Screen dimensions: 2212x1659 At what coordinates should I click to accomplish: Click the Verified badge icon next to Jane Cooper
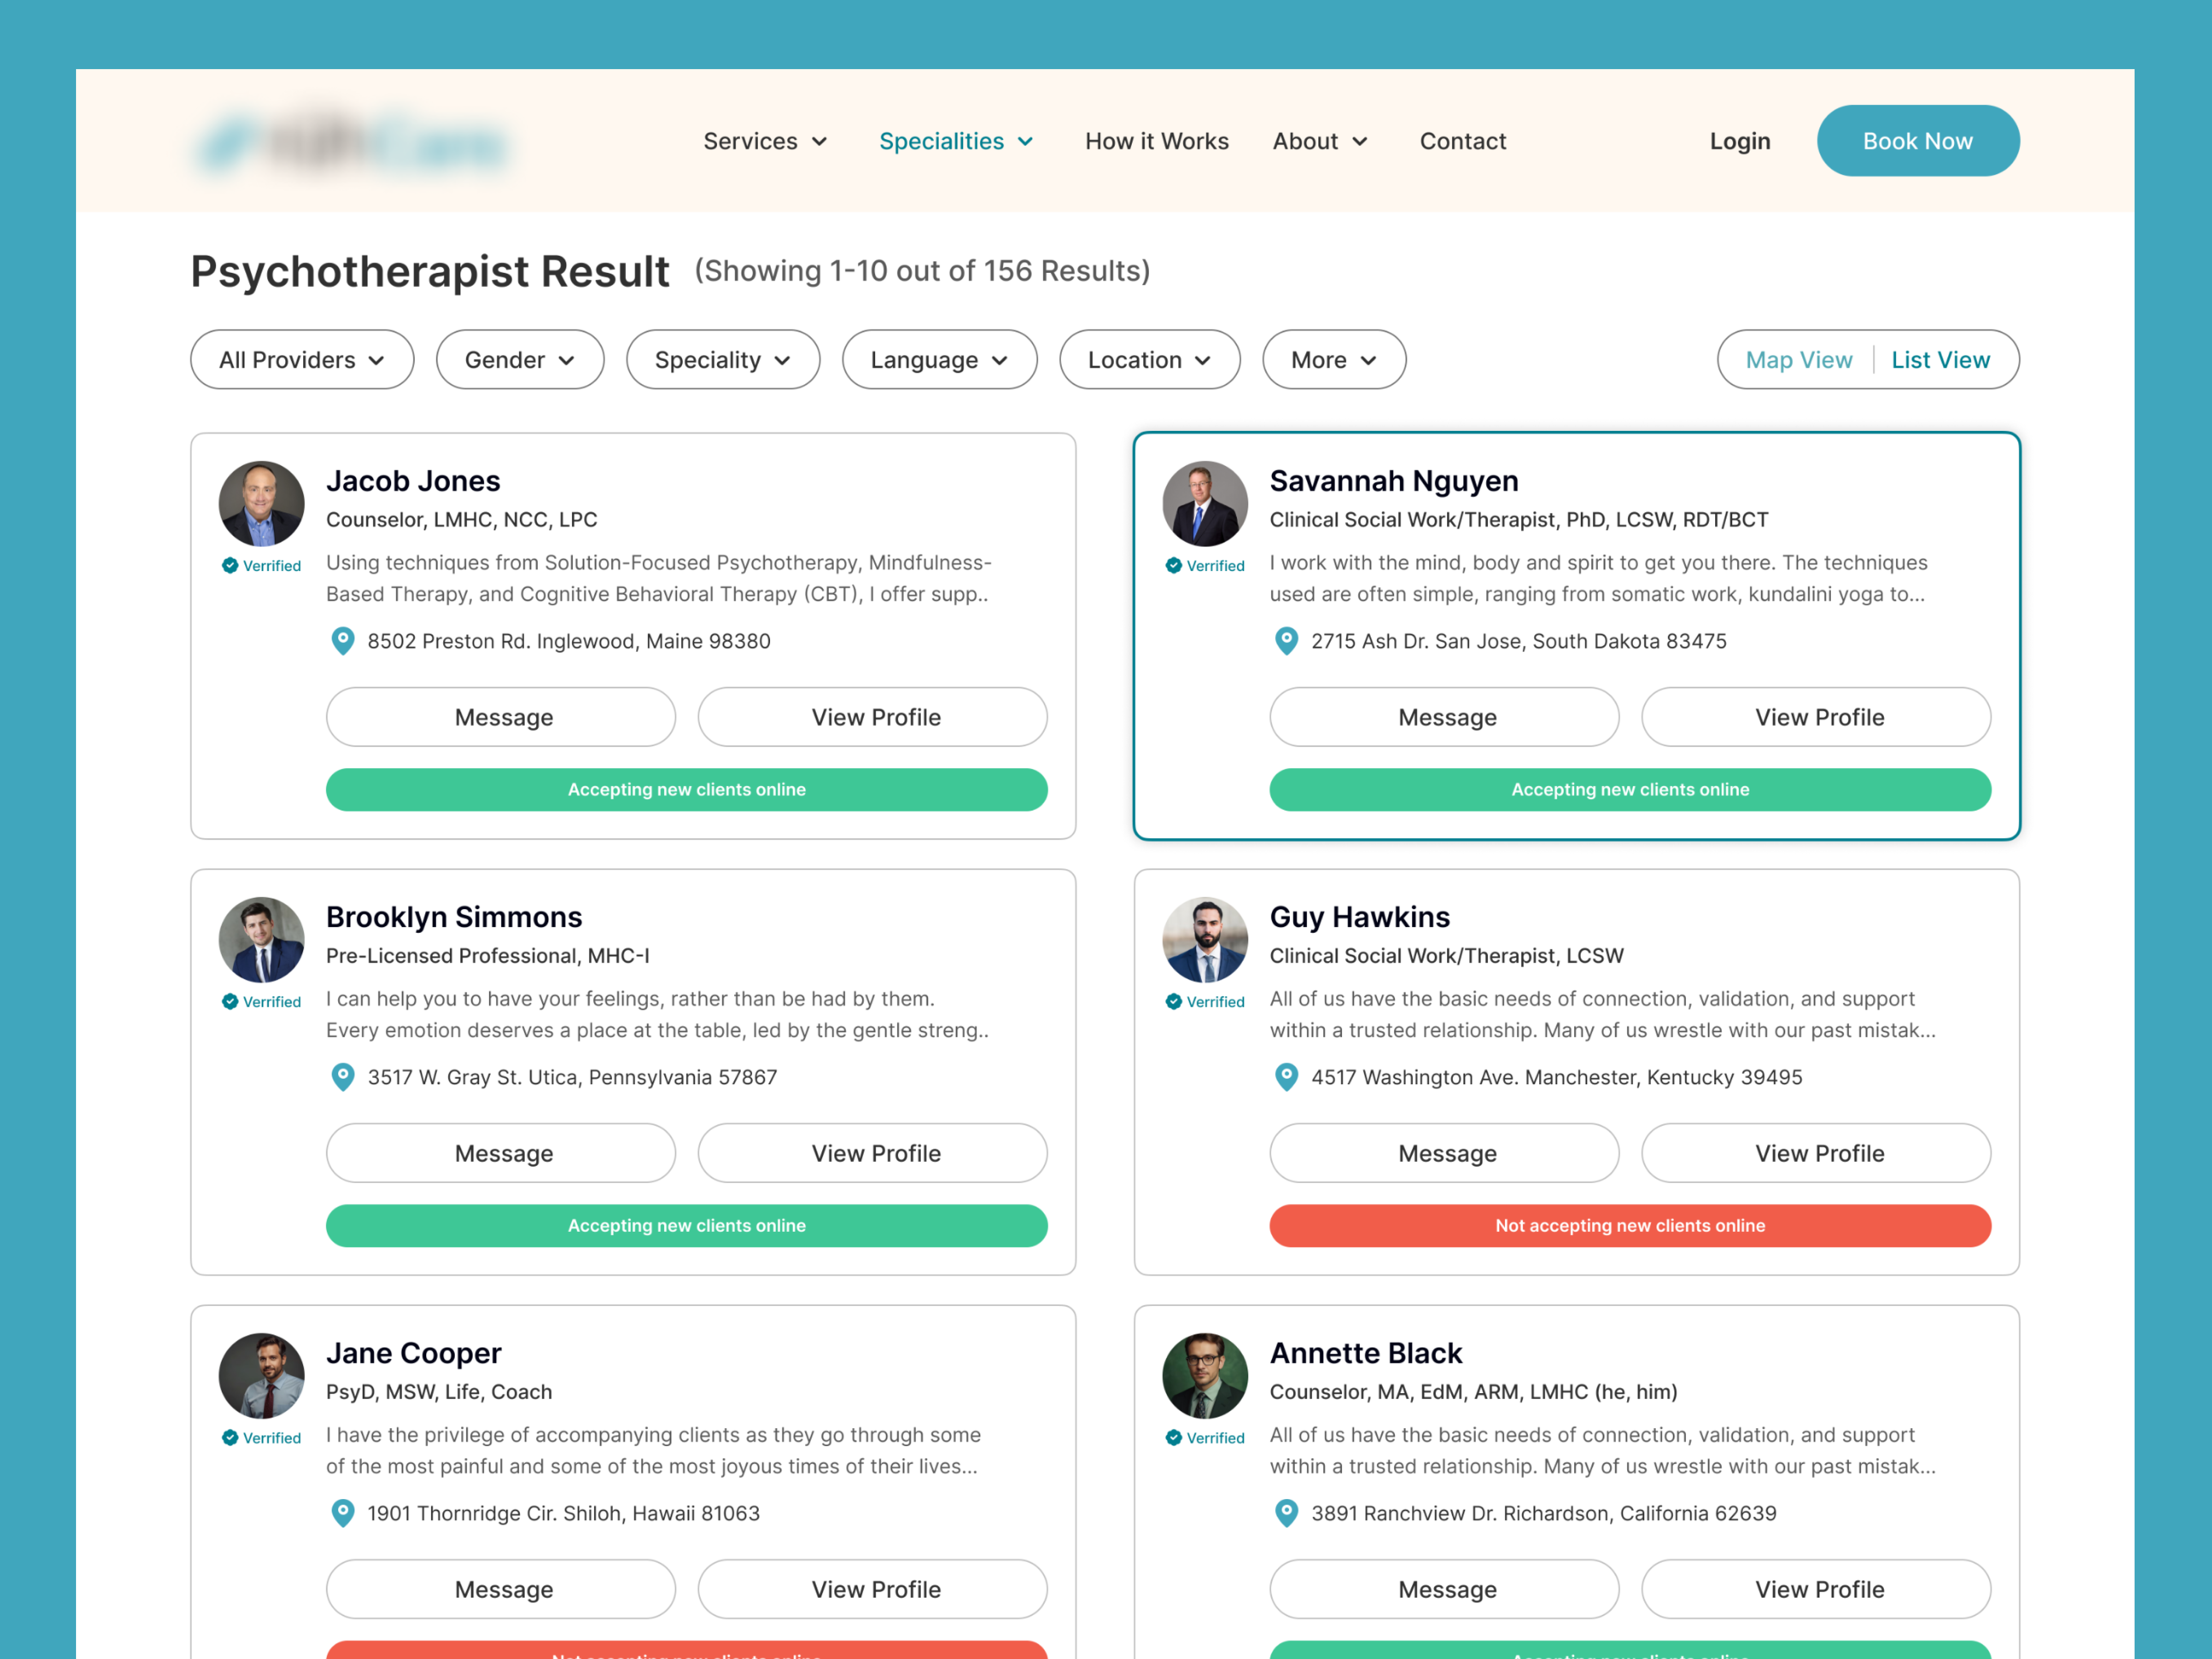pyautogui.click(x=231, y=1438)
